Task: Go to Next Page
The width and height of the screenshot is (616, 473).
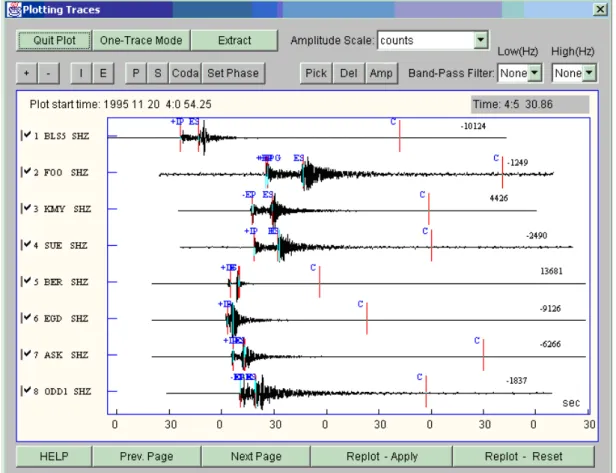Action: click(256, 456)
